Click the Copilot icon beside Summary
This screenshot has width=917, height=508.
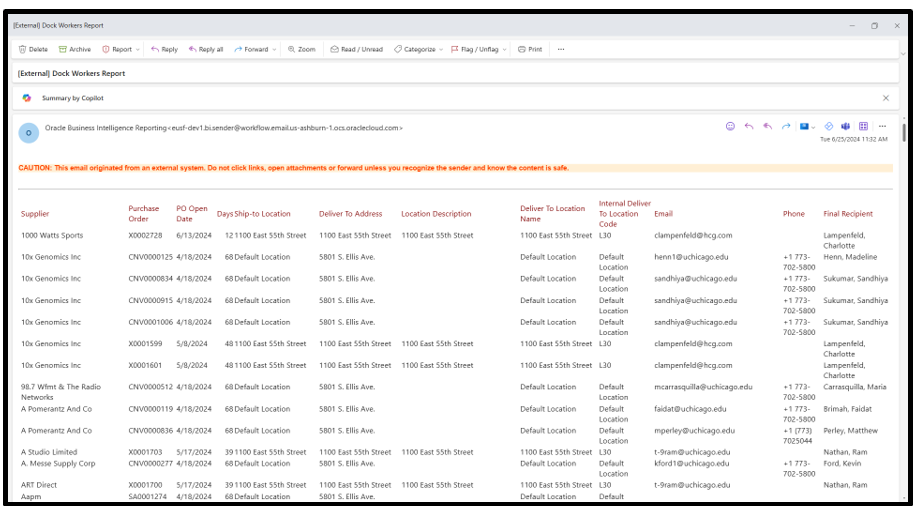click(27, 98)
